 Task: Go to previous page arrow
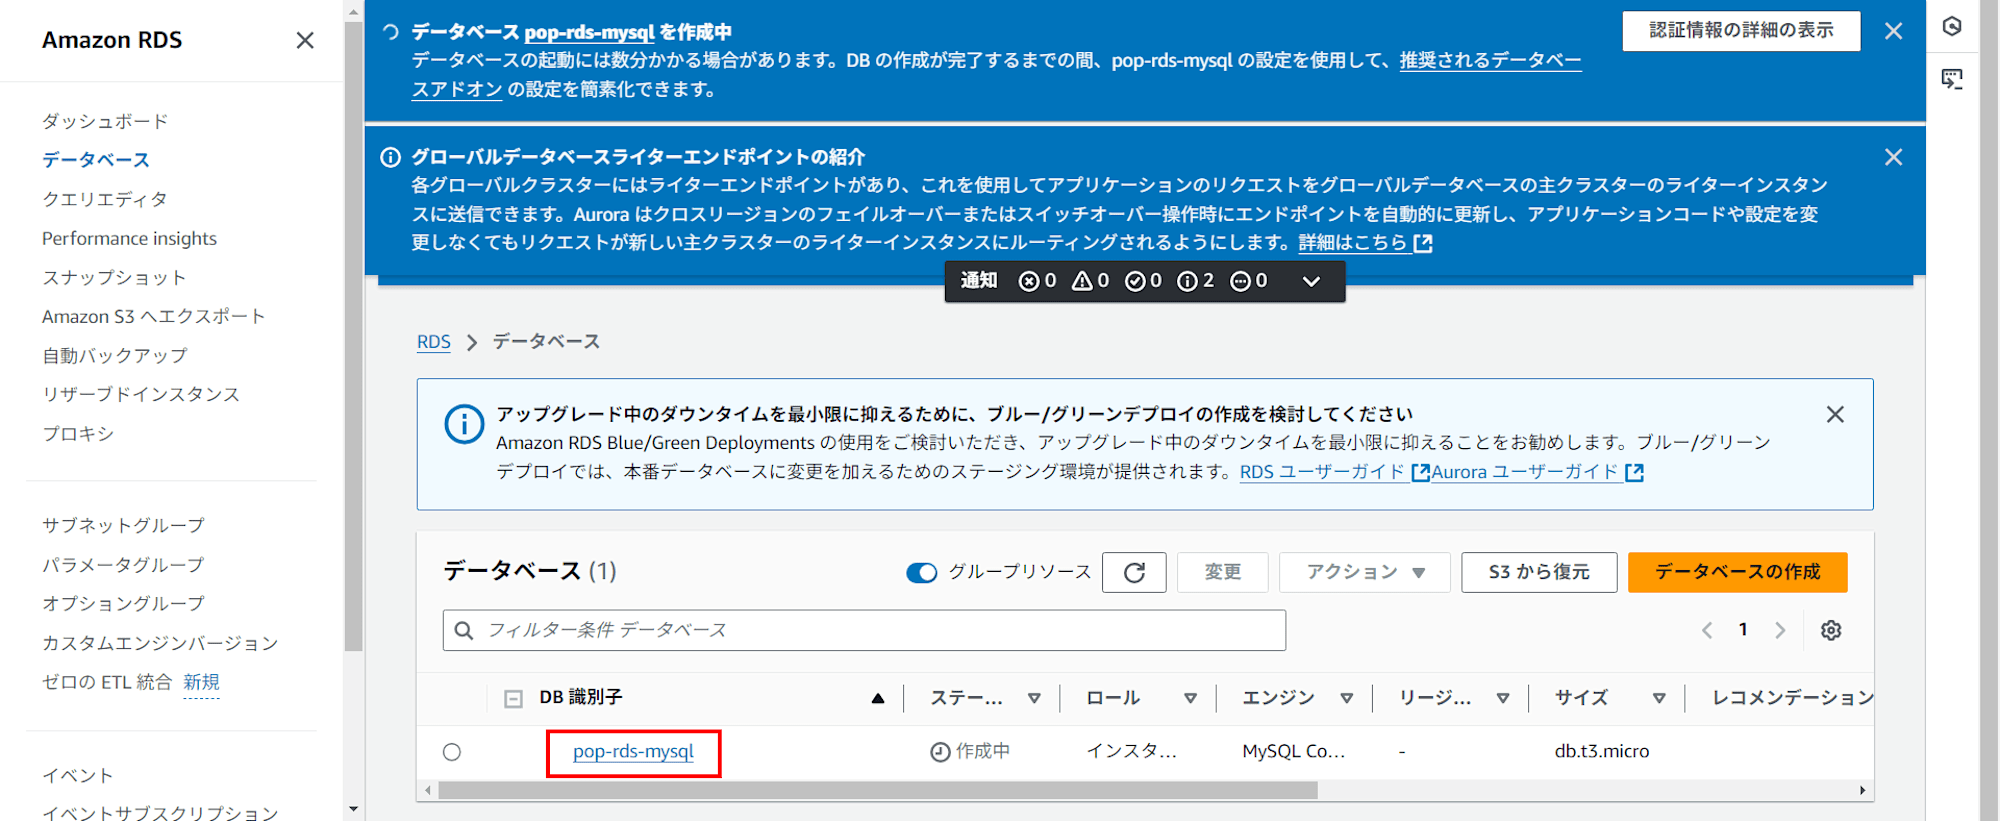(x=1707, y=630)
